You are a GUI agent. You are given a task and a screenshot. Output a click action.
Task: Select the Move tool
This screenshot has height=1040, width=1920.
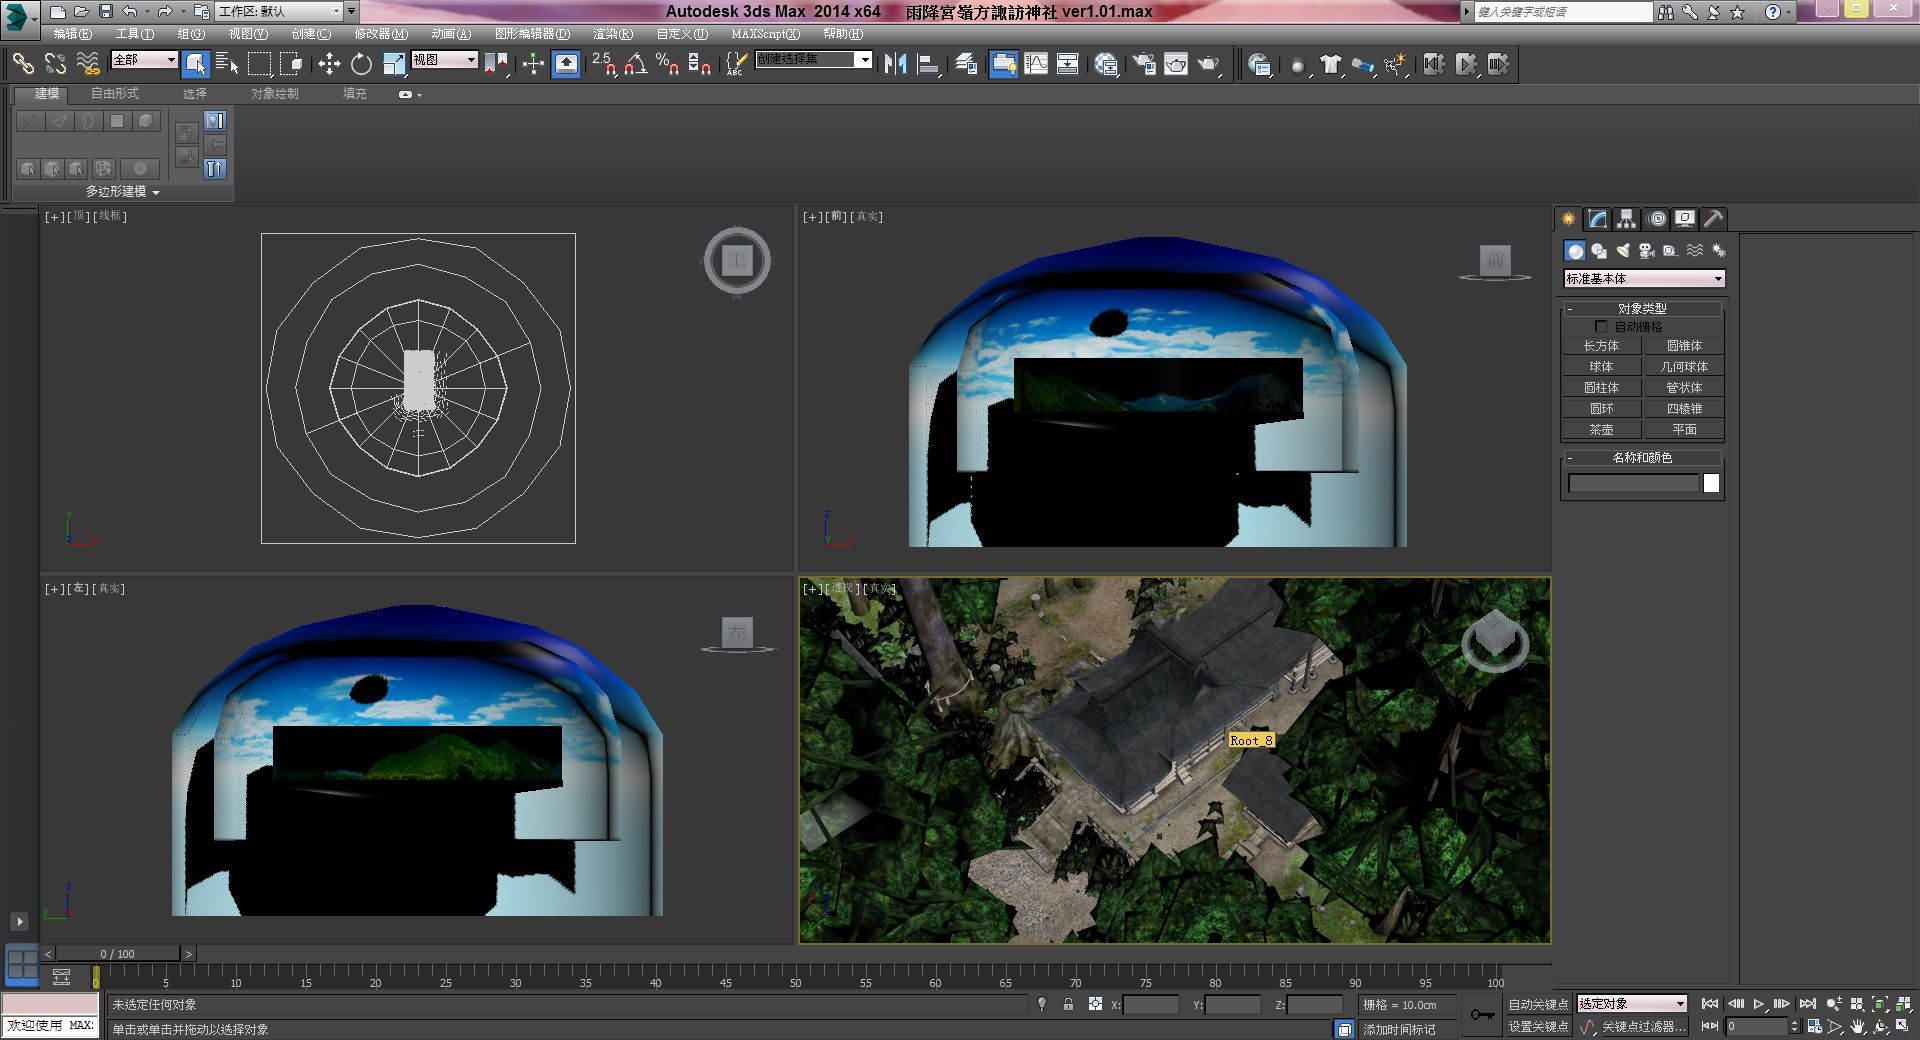pyautogui.click(x=329, y=64)
